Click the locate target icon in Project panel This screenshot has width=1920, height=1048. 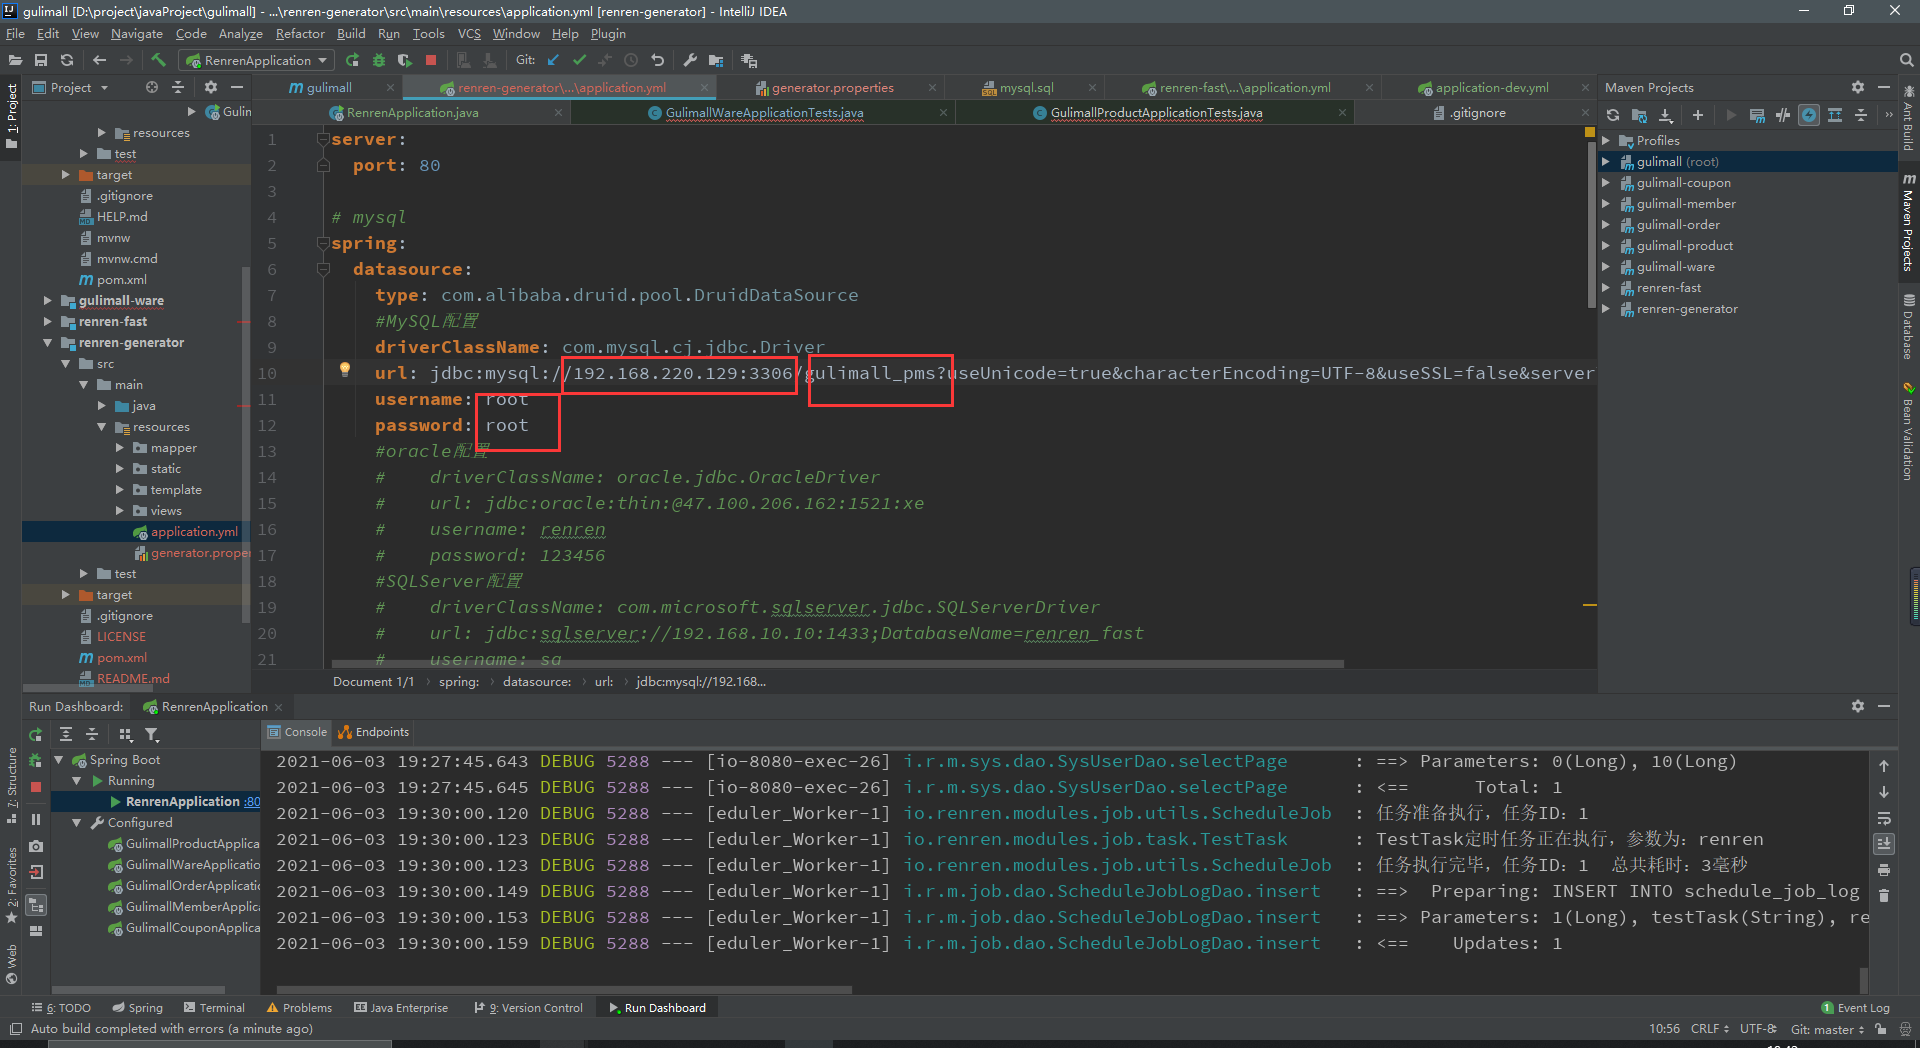pyautogui.click(x=152, y=87)
